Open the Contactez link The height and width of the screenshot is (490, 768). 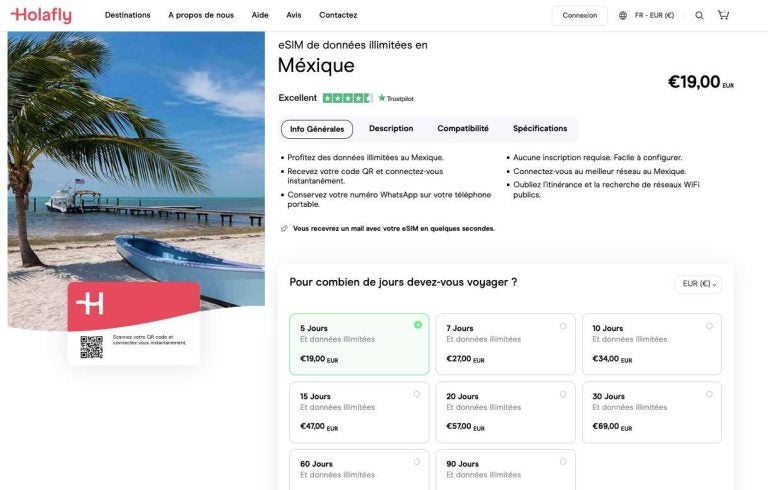tap(338, 15)
